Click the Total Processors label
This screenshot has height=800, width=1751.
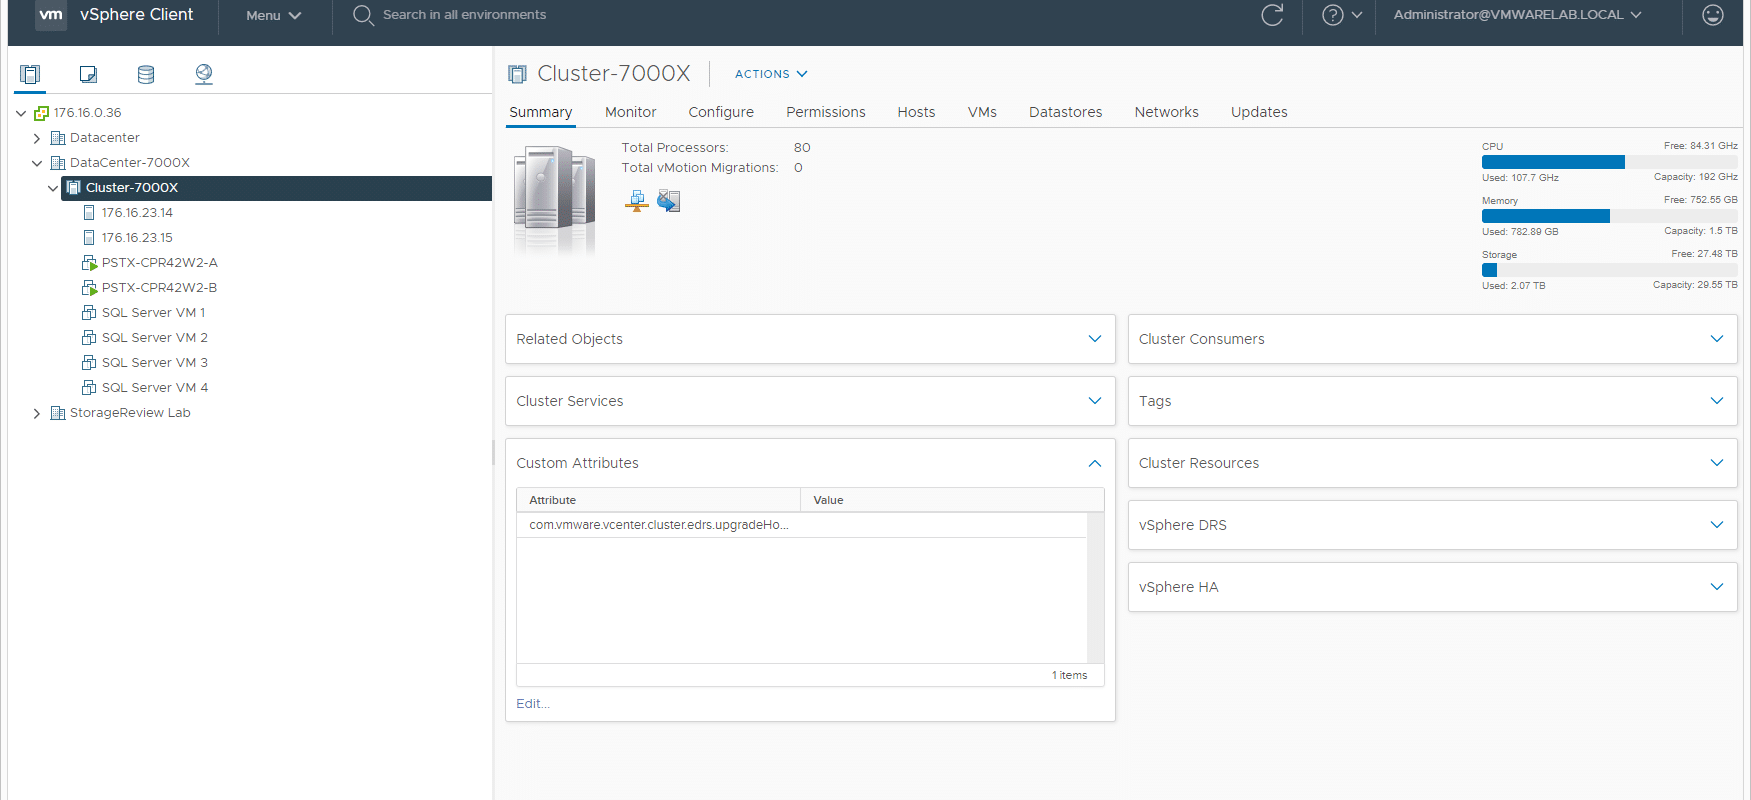[x=675, y=148]
